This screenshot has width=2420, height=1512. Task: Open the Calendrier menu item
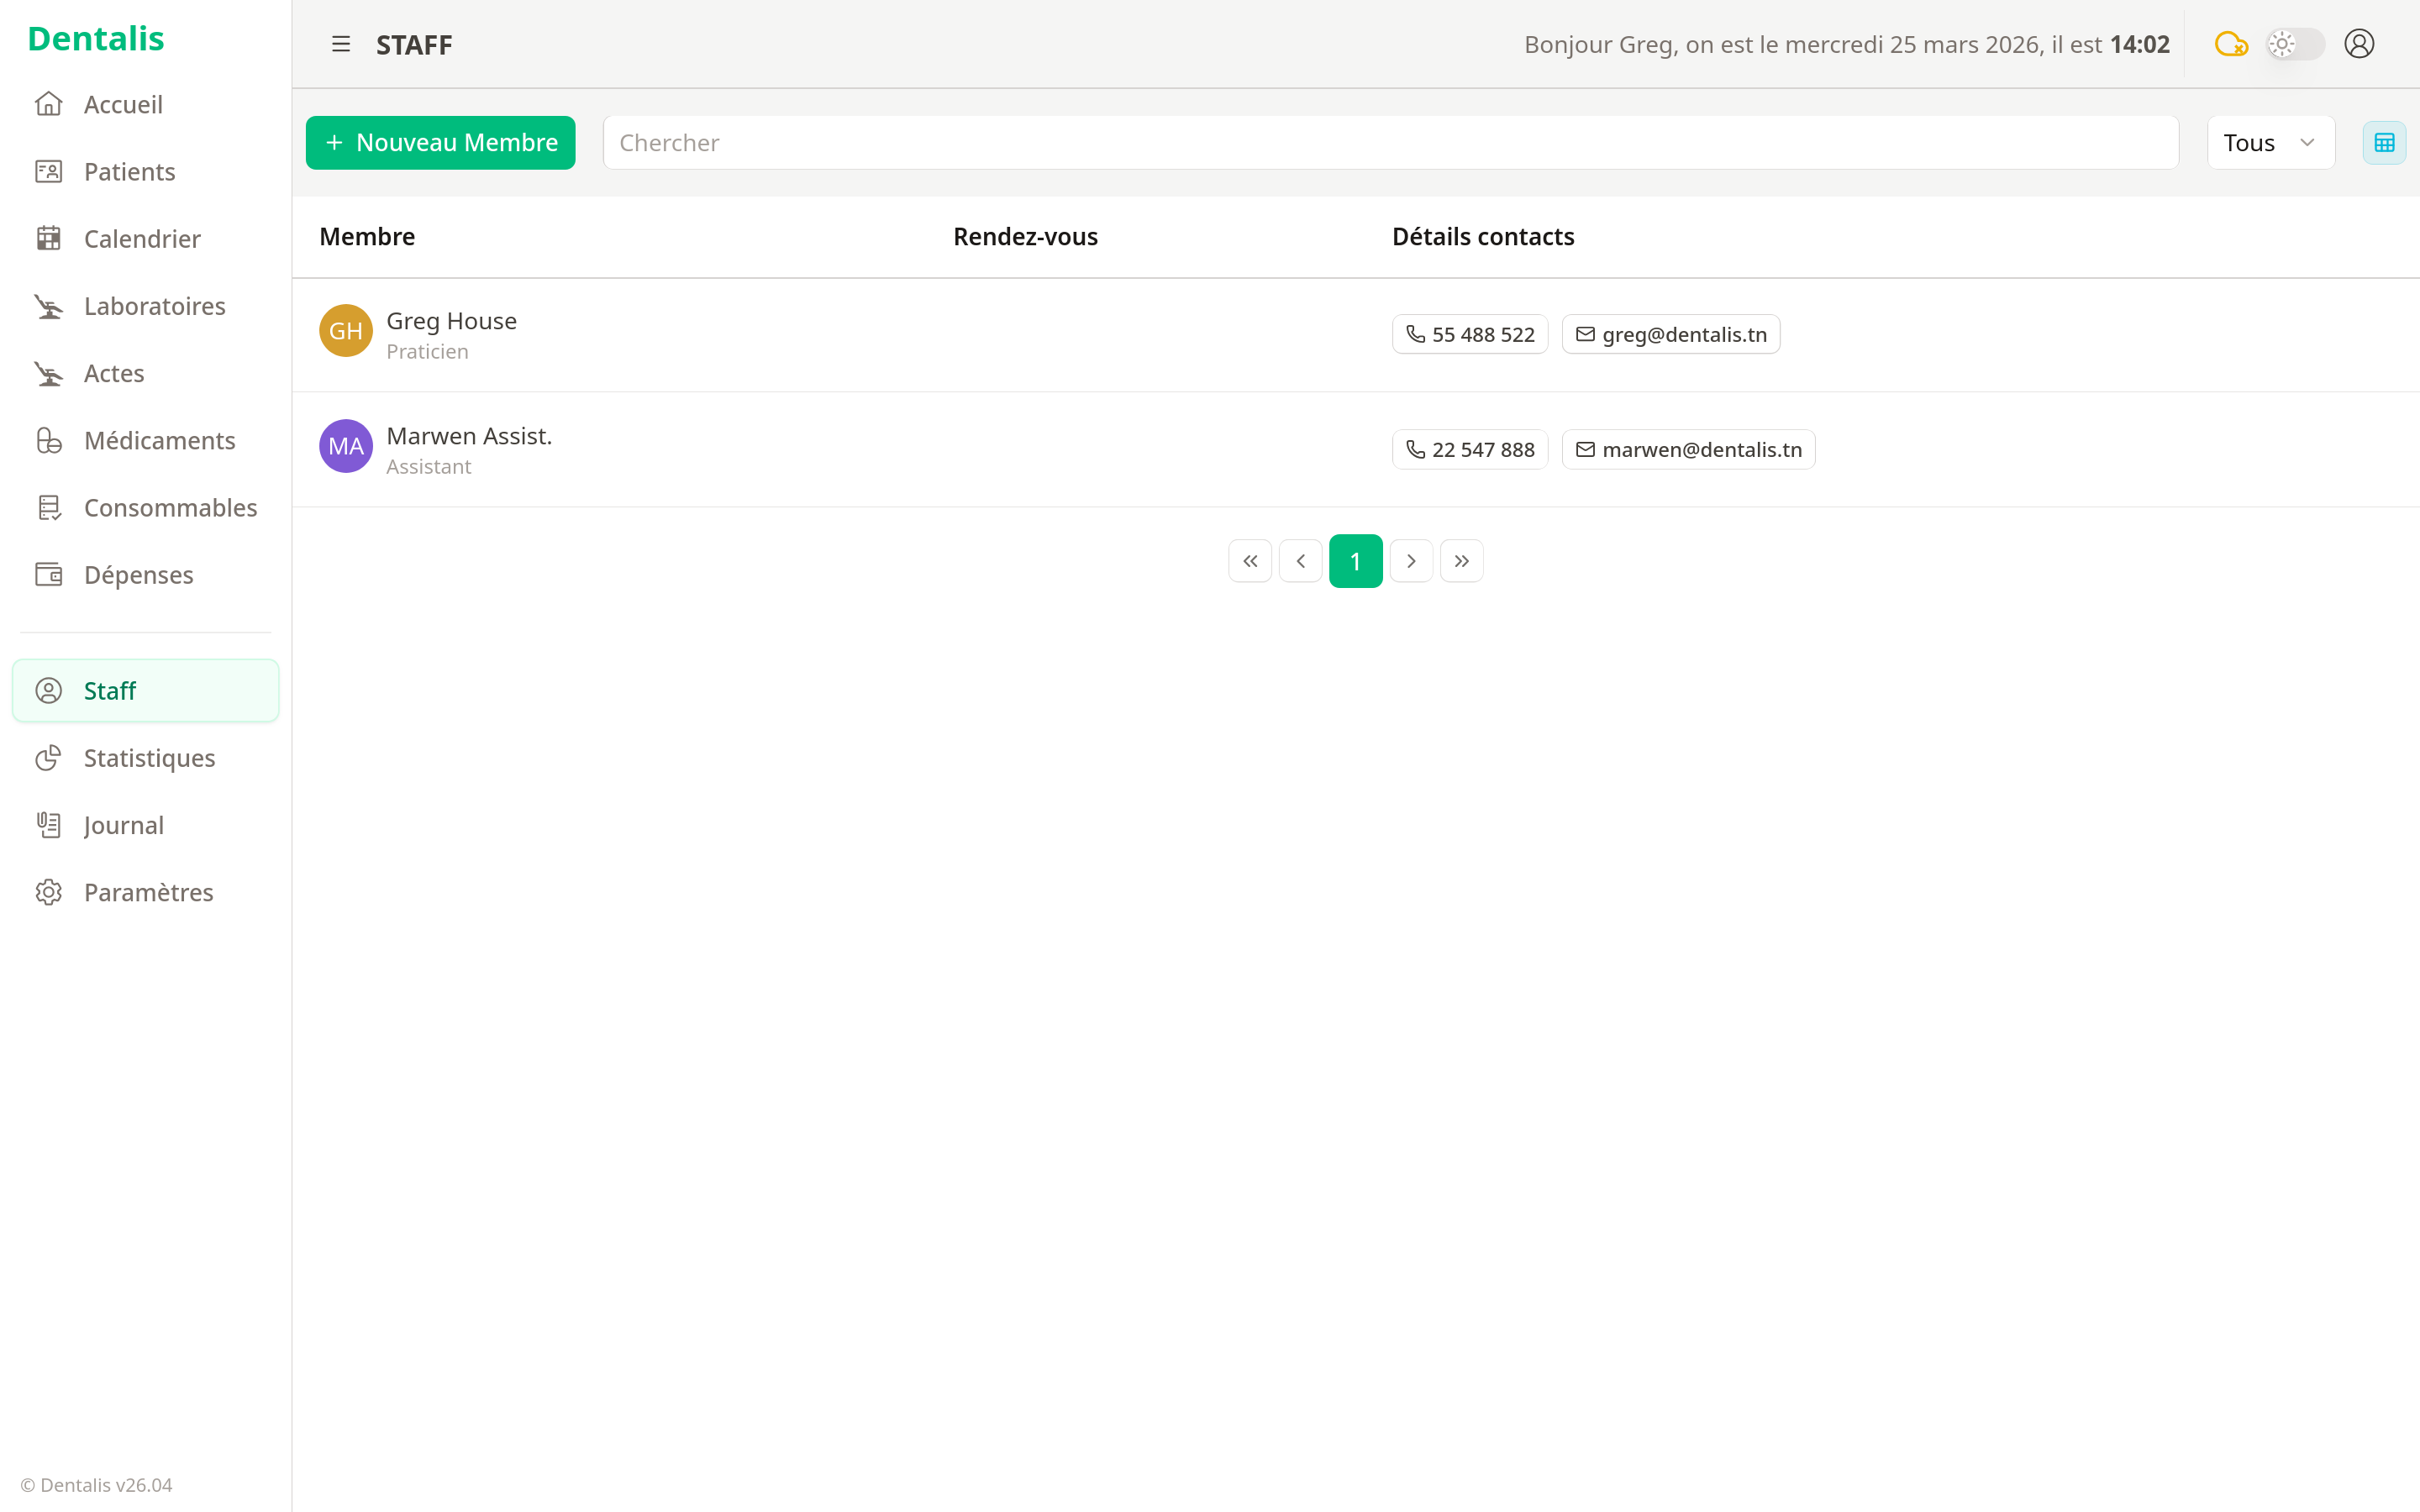142,239
